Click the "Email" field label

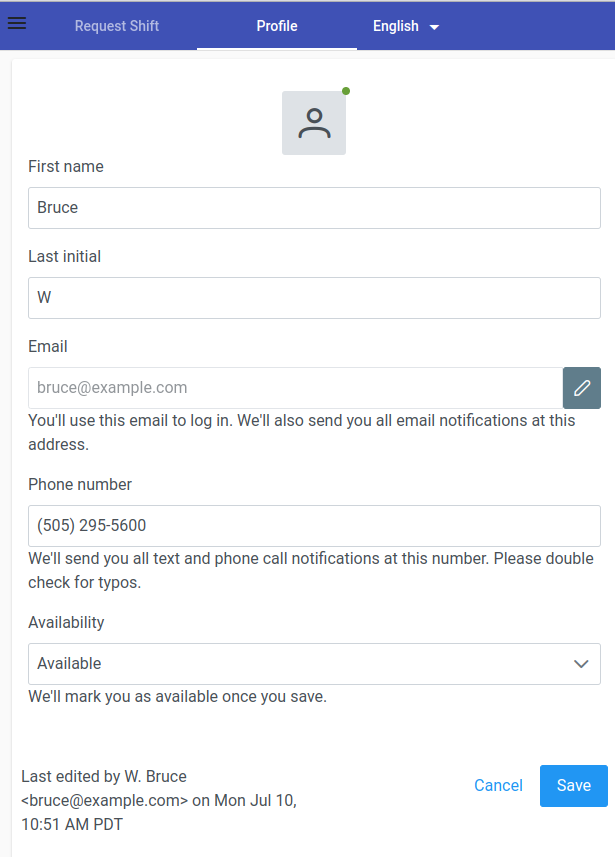pyautogui.click(x=48, y=347)
